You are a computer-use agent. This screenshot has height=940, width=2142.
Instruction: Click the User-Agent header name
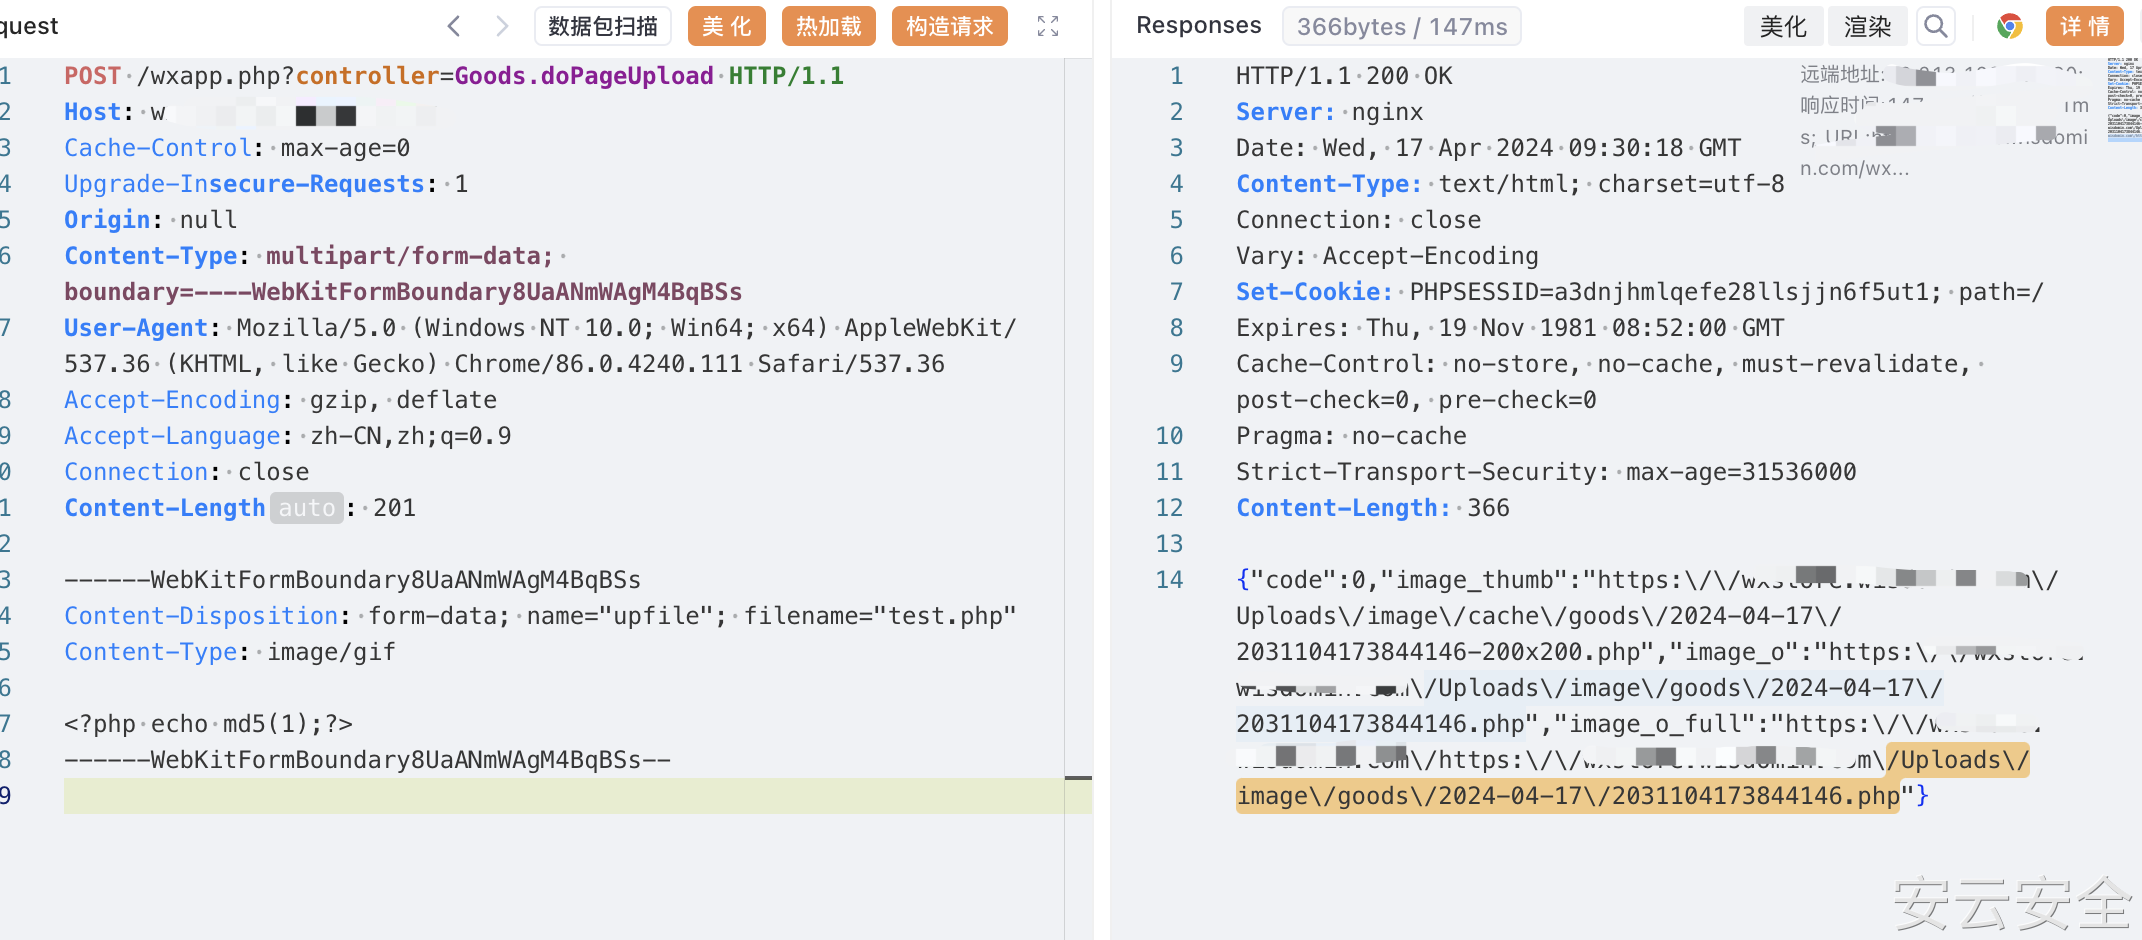[136, 328]
